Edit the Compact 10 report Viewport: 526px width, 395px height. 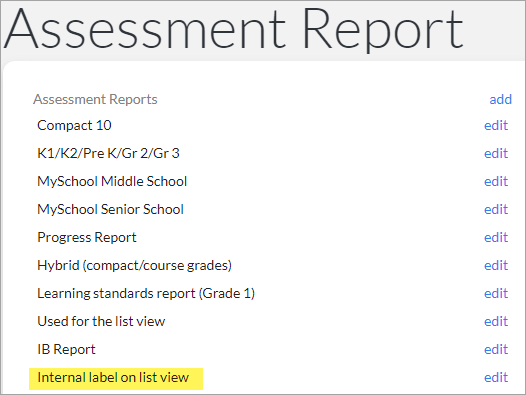[496, 126]
